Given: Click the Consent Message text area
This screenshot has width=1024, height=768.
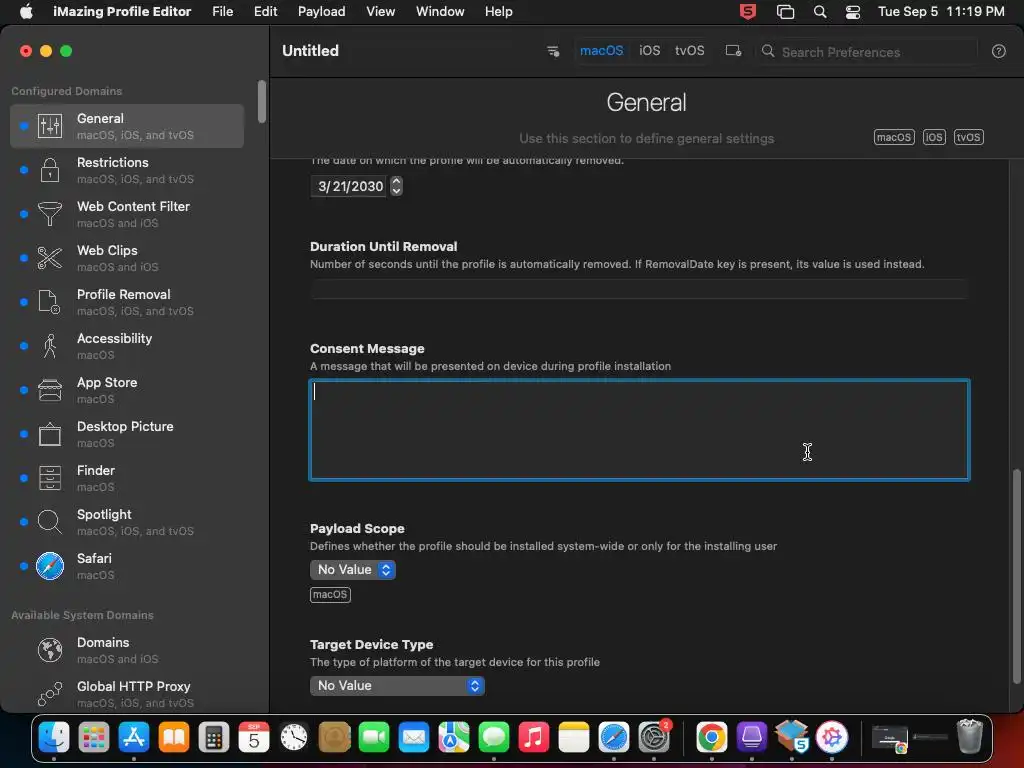Looking at the screenshot, I should 639,430.
